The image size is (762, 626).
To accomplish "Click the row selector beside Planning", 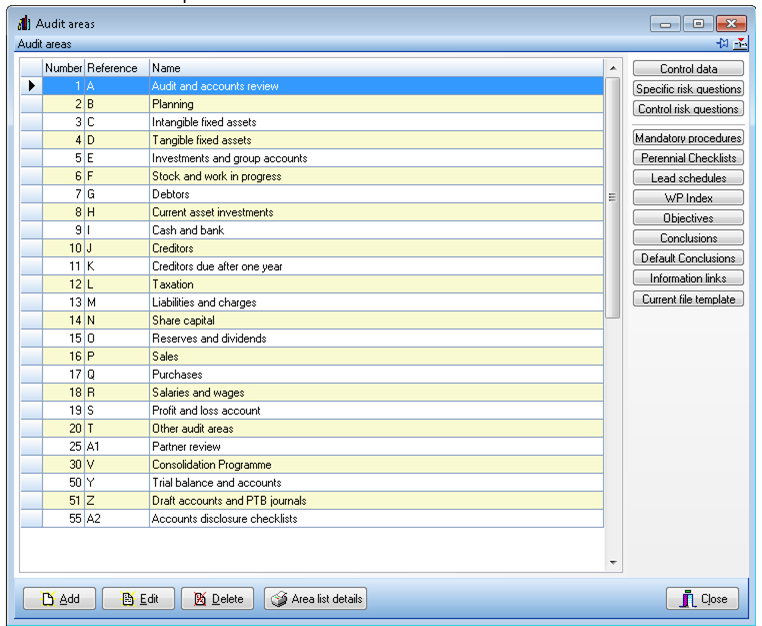I will point(32,104).
